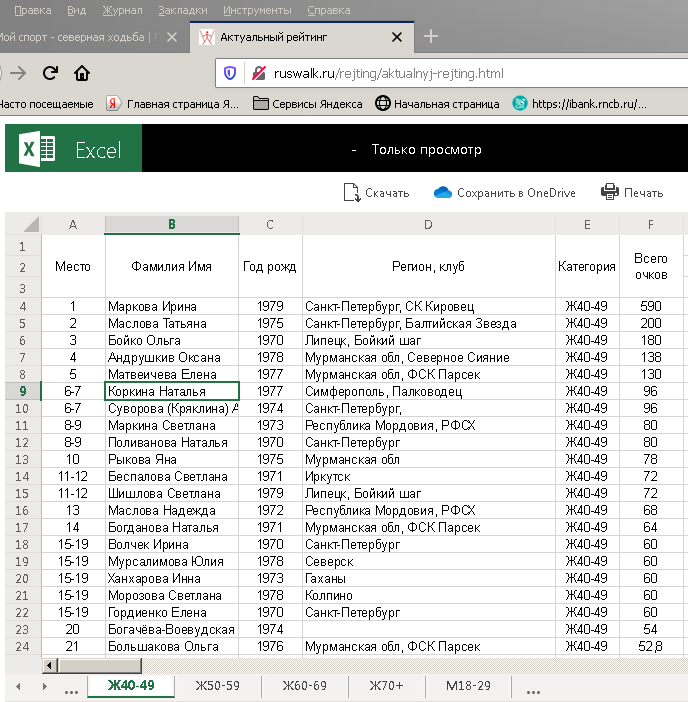
Task: Click the cell Рыкова Яна
Action: 172,460
